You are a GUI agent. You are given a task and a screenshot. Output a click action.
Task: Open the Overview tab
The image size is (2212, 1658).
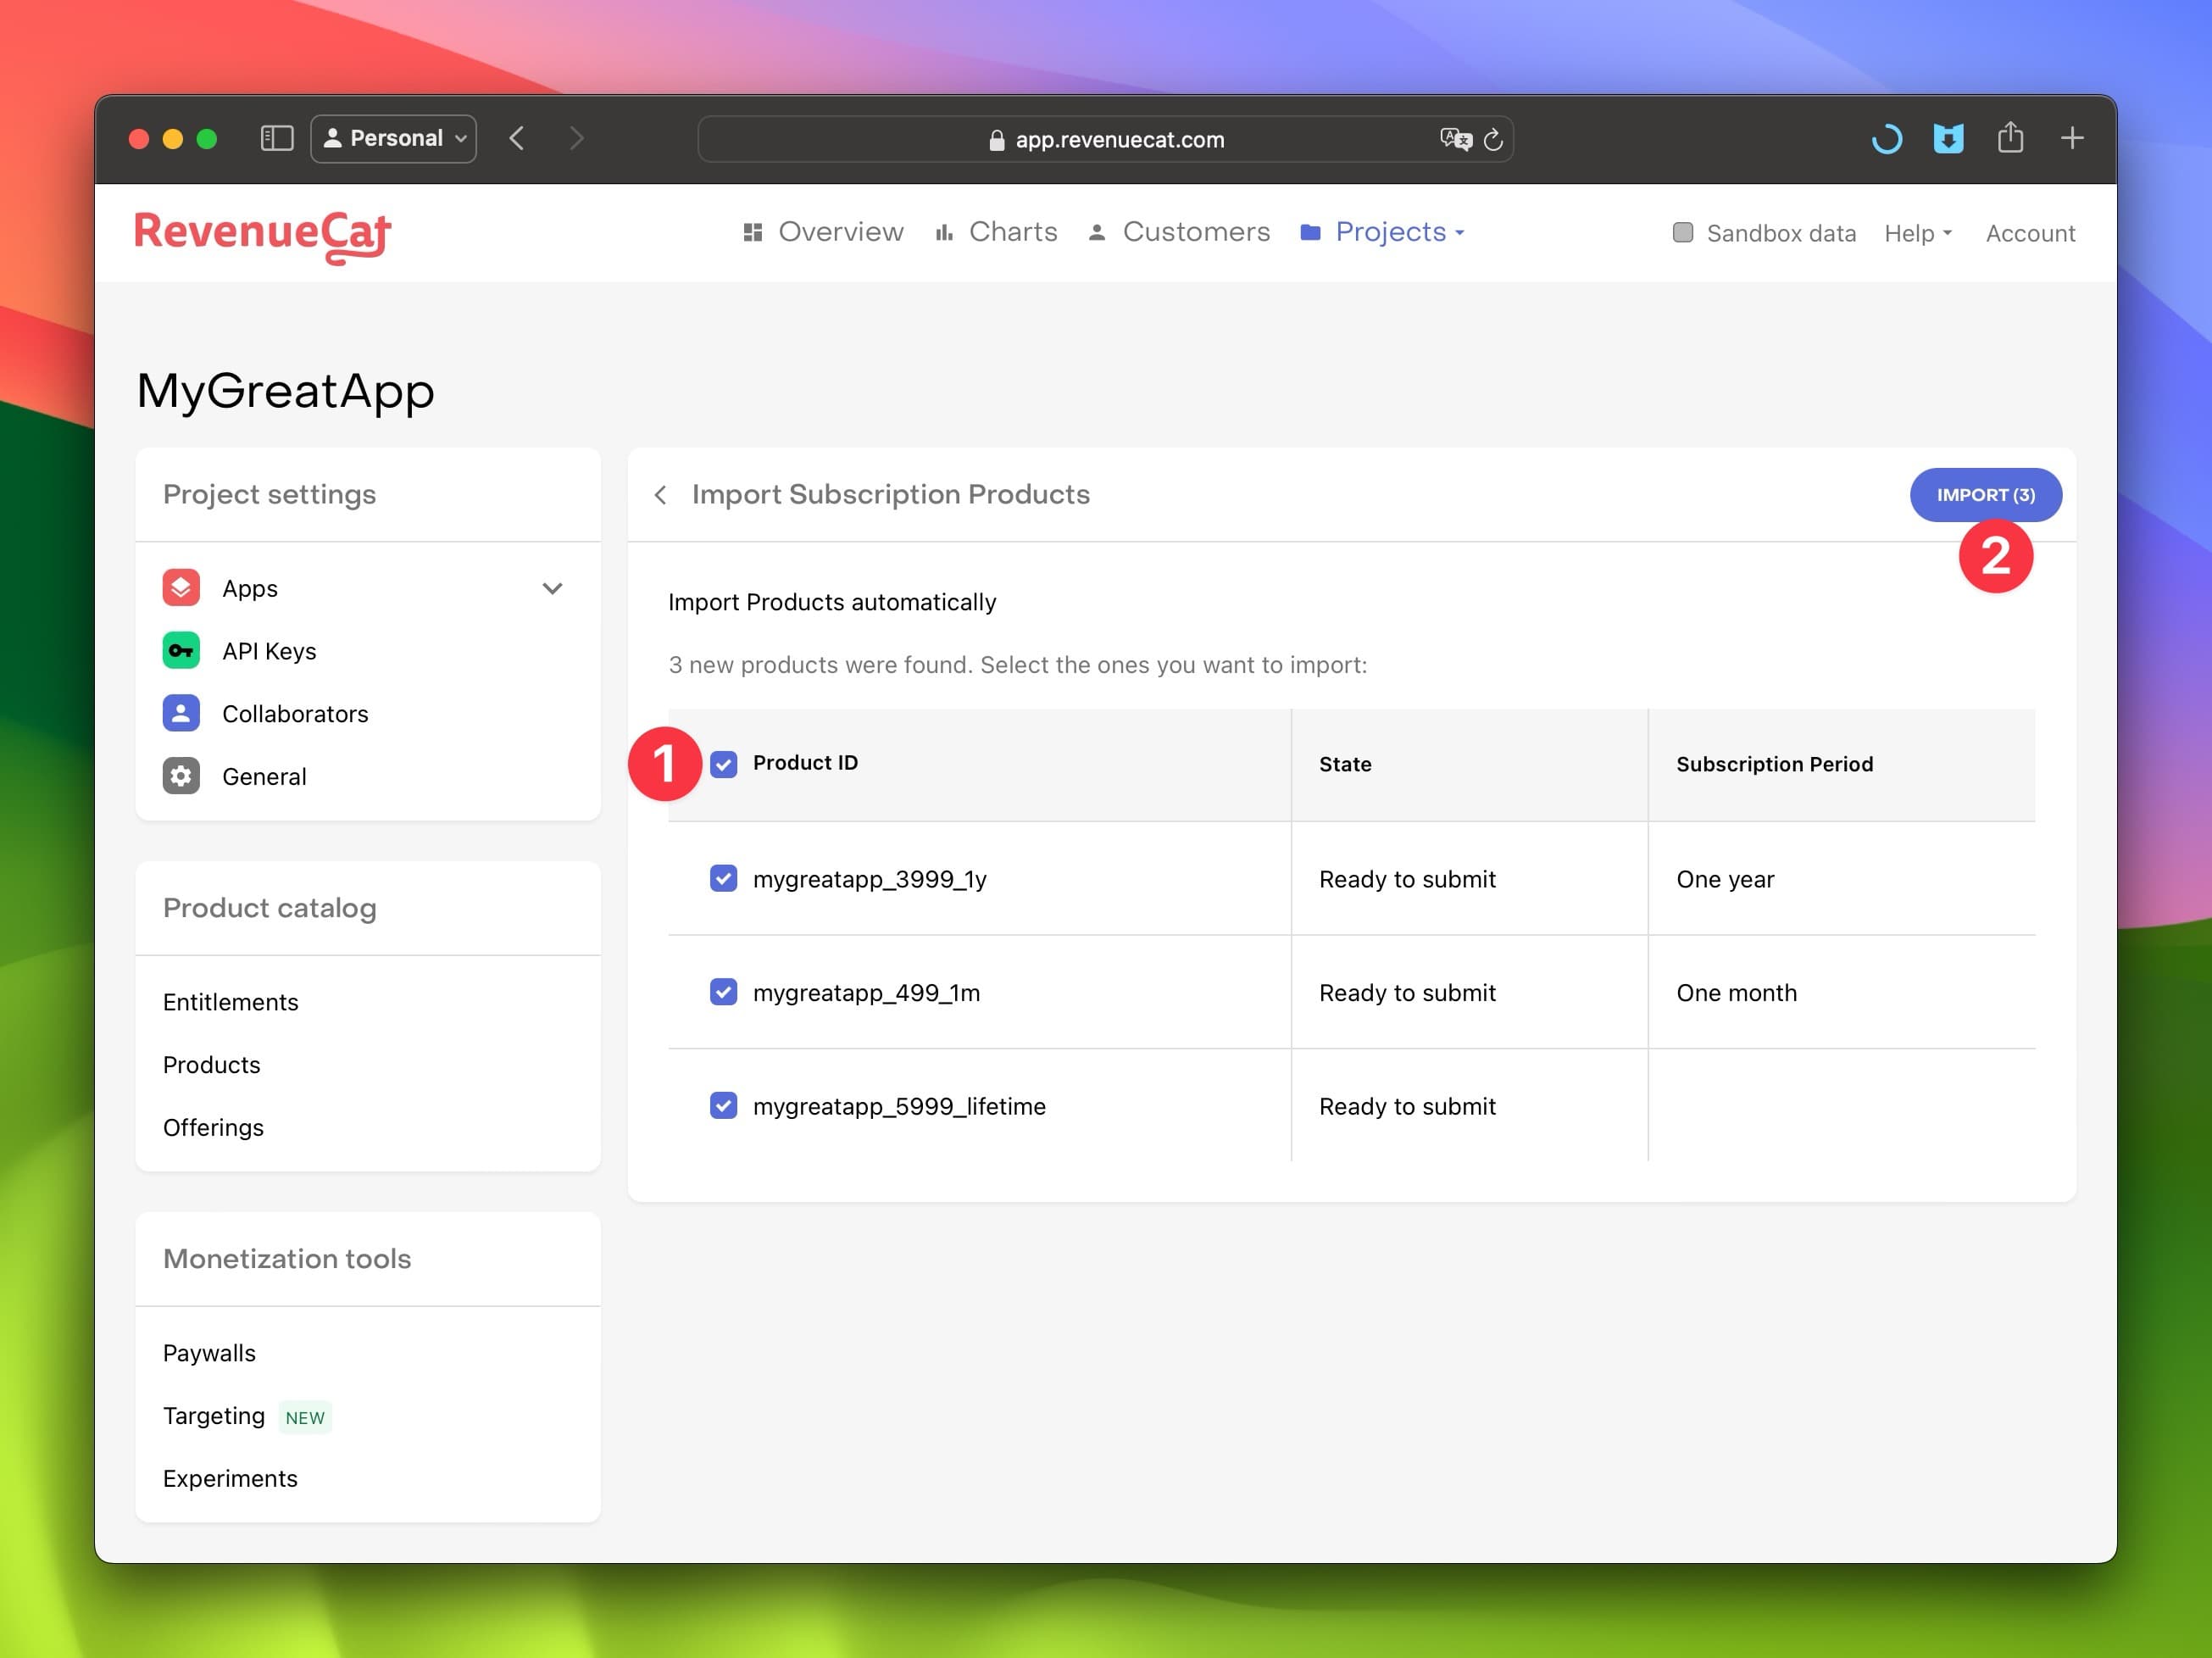pyautogui.click(x=824, y=232)
